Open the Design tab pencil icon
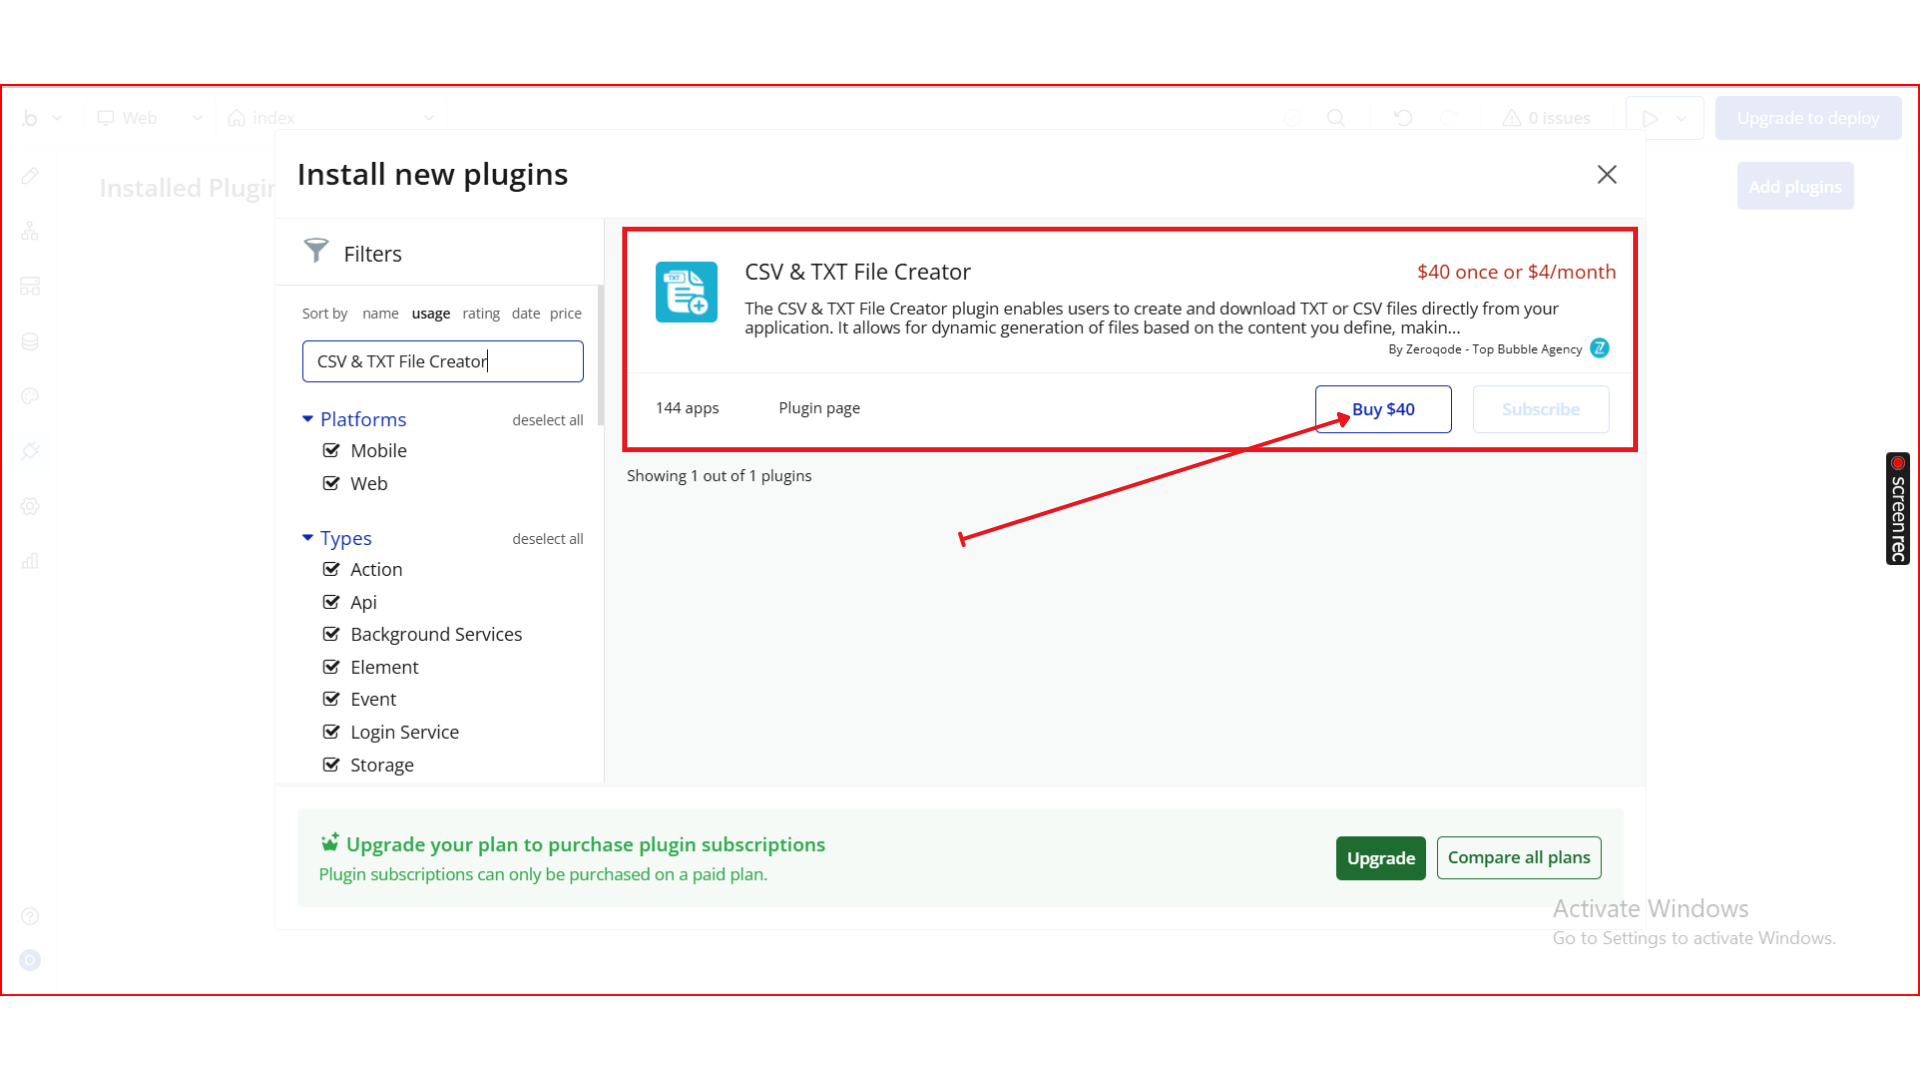 coord(30,176)
